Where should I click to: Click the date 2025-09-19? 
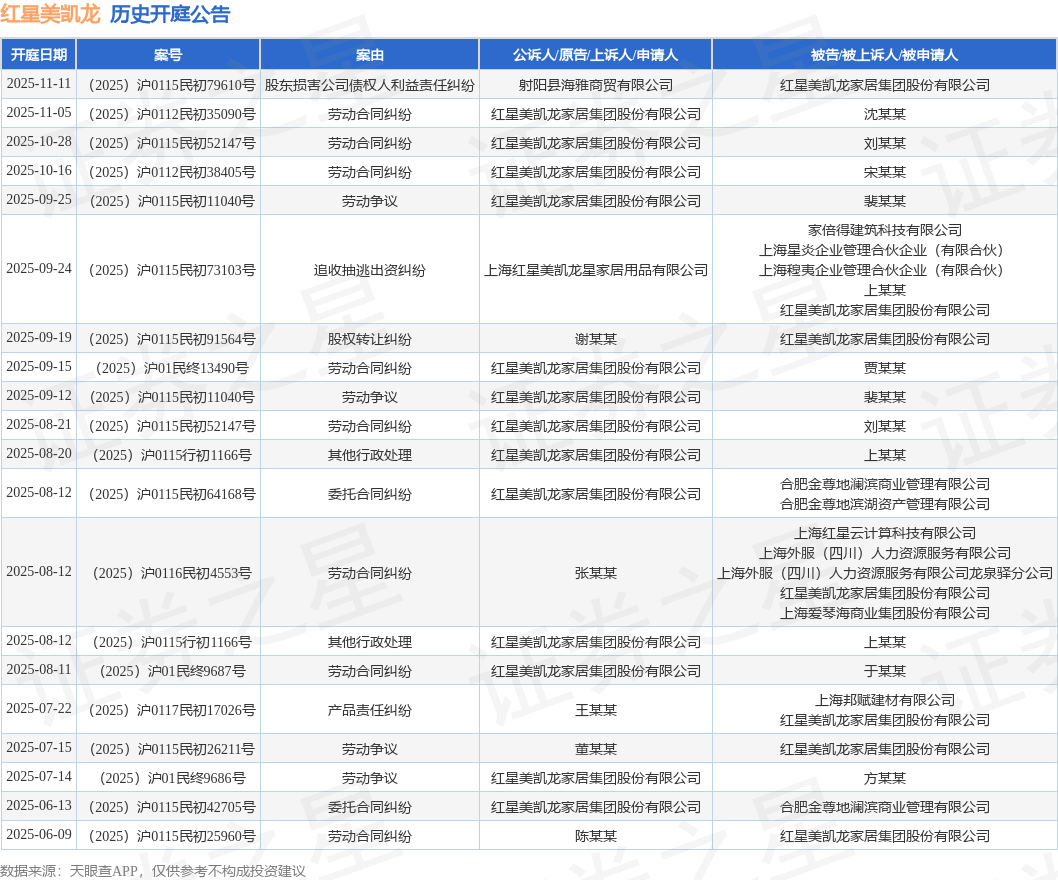pyautogui.click(x=38, y=337)
